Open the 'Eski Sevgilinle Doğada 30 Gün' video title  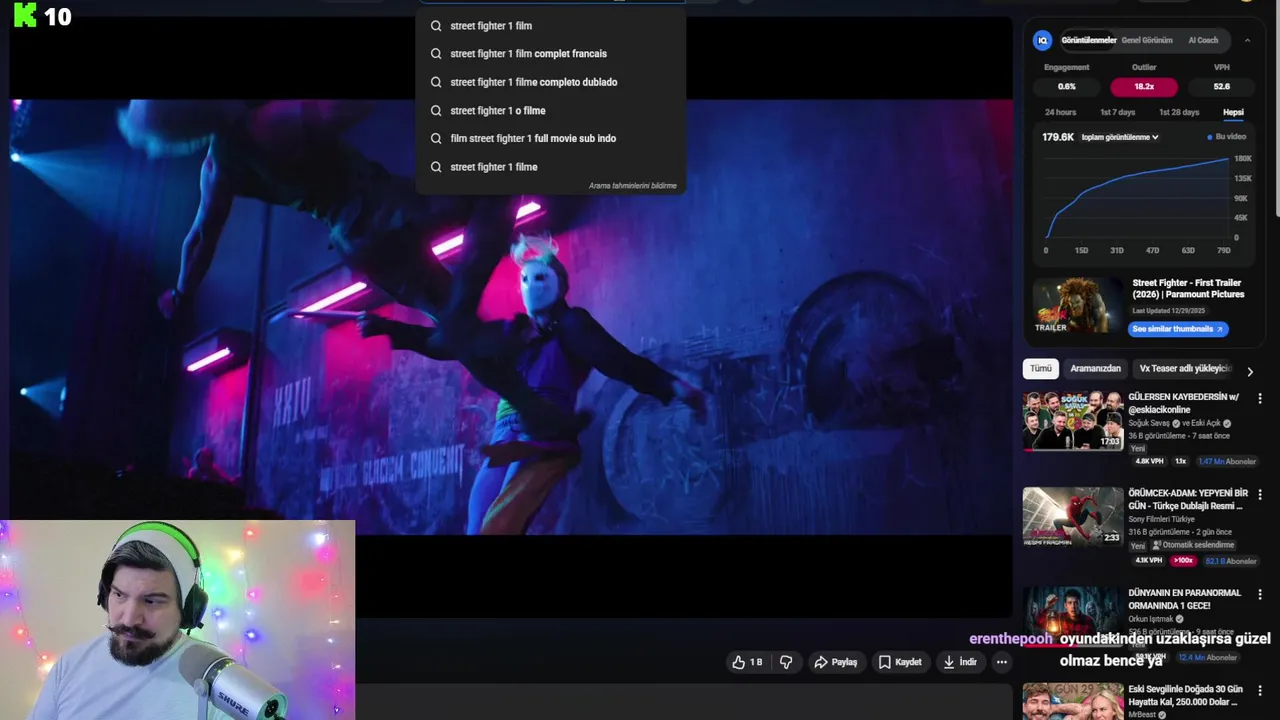1186,696
